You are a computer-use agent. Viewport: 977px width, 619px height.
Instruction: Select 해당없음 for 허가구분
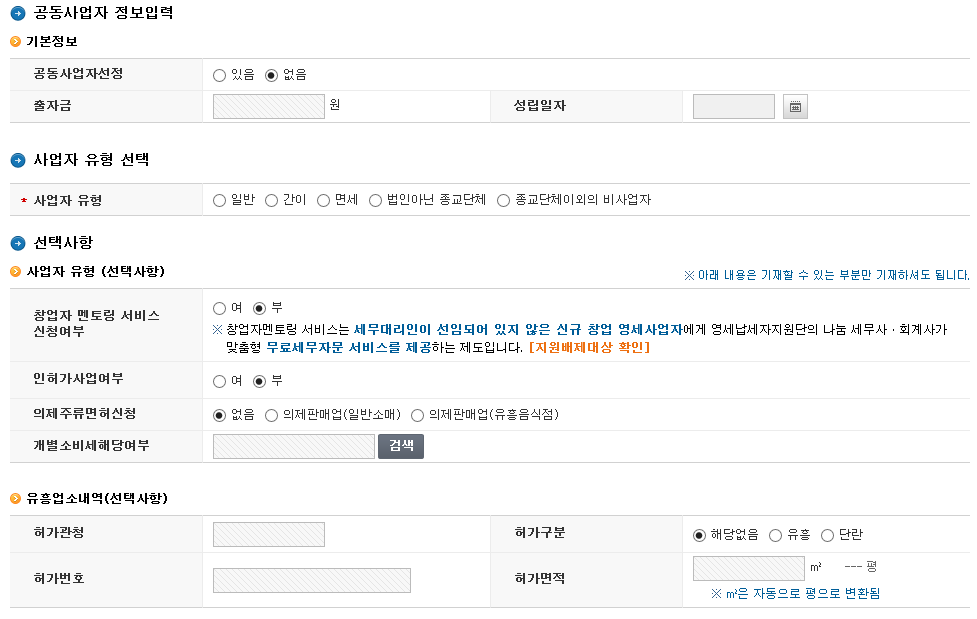click(699, 535)
